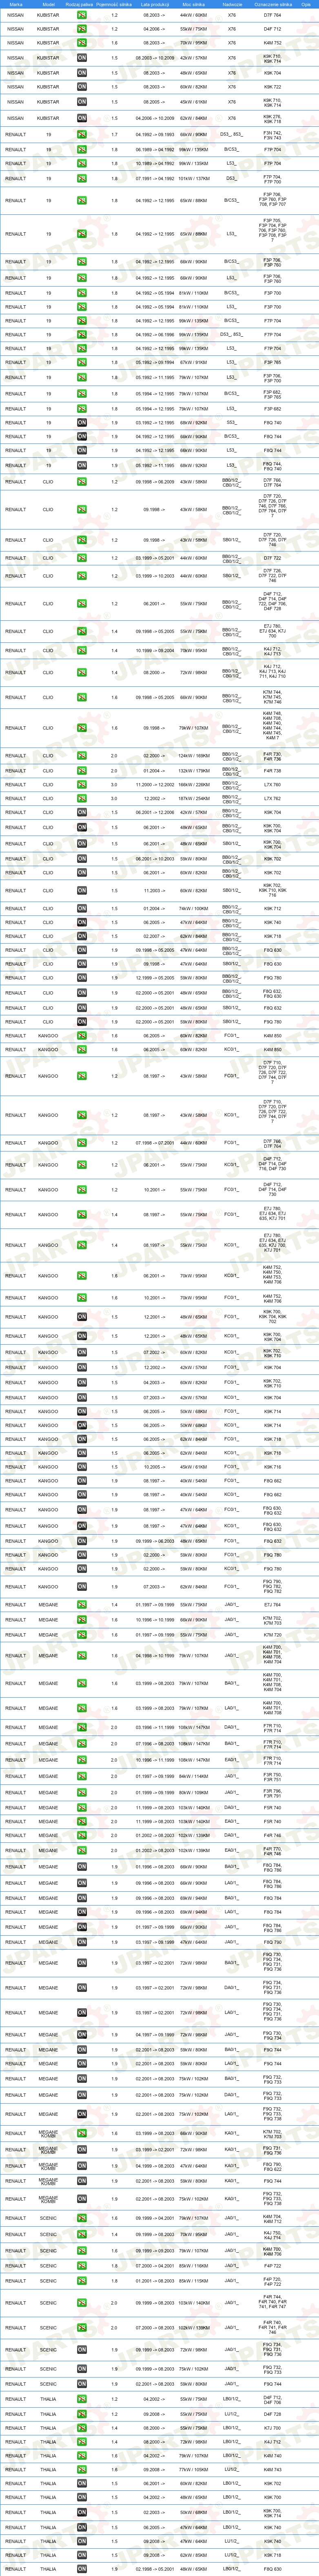The width and height of the screenshot is (319, 2576).
Task: Click petrol icon in CLIO L7X 762 row
Action: click(x=82, y=798)
